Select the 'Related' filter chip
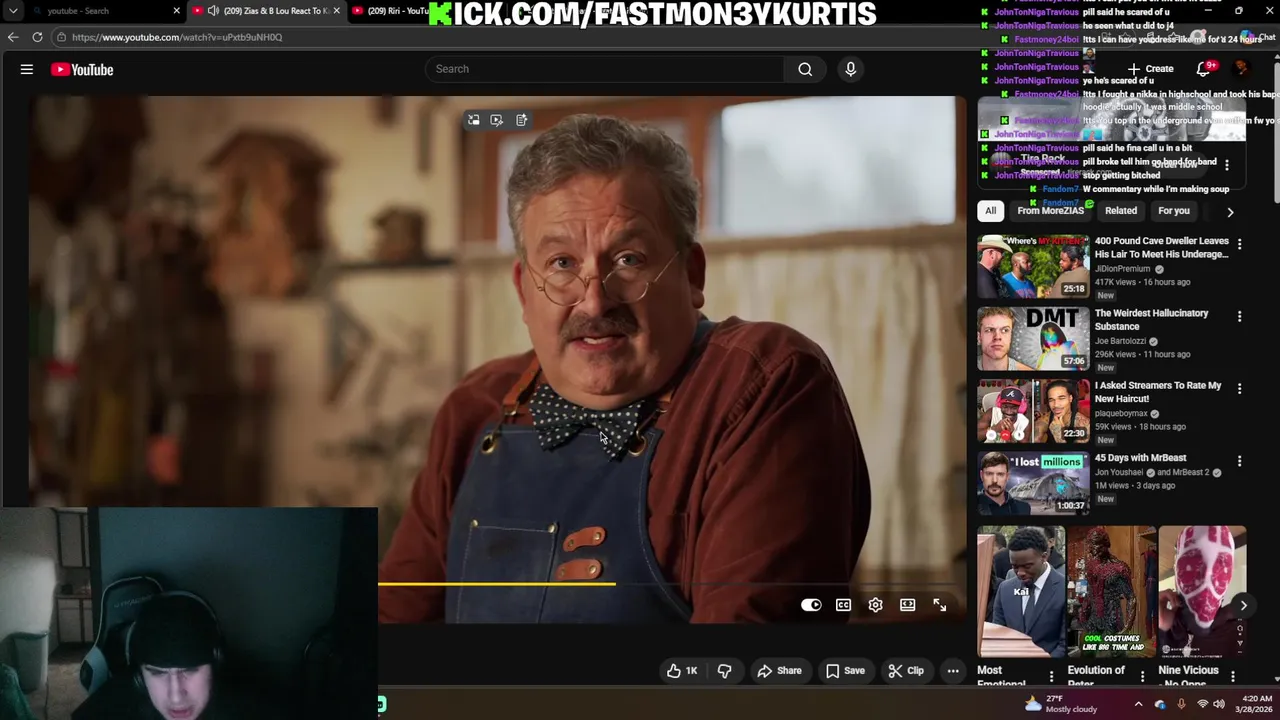Image resolution: width=1280 pixels, height=720 pixels. [x=1121, y=211]
